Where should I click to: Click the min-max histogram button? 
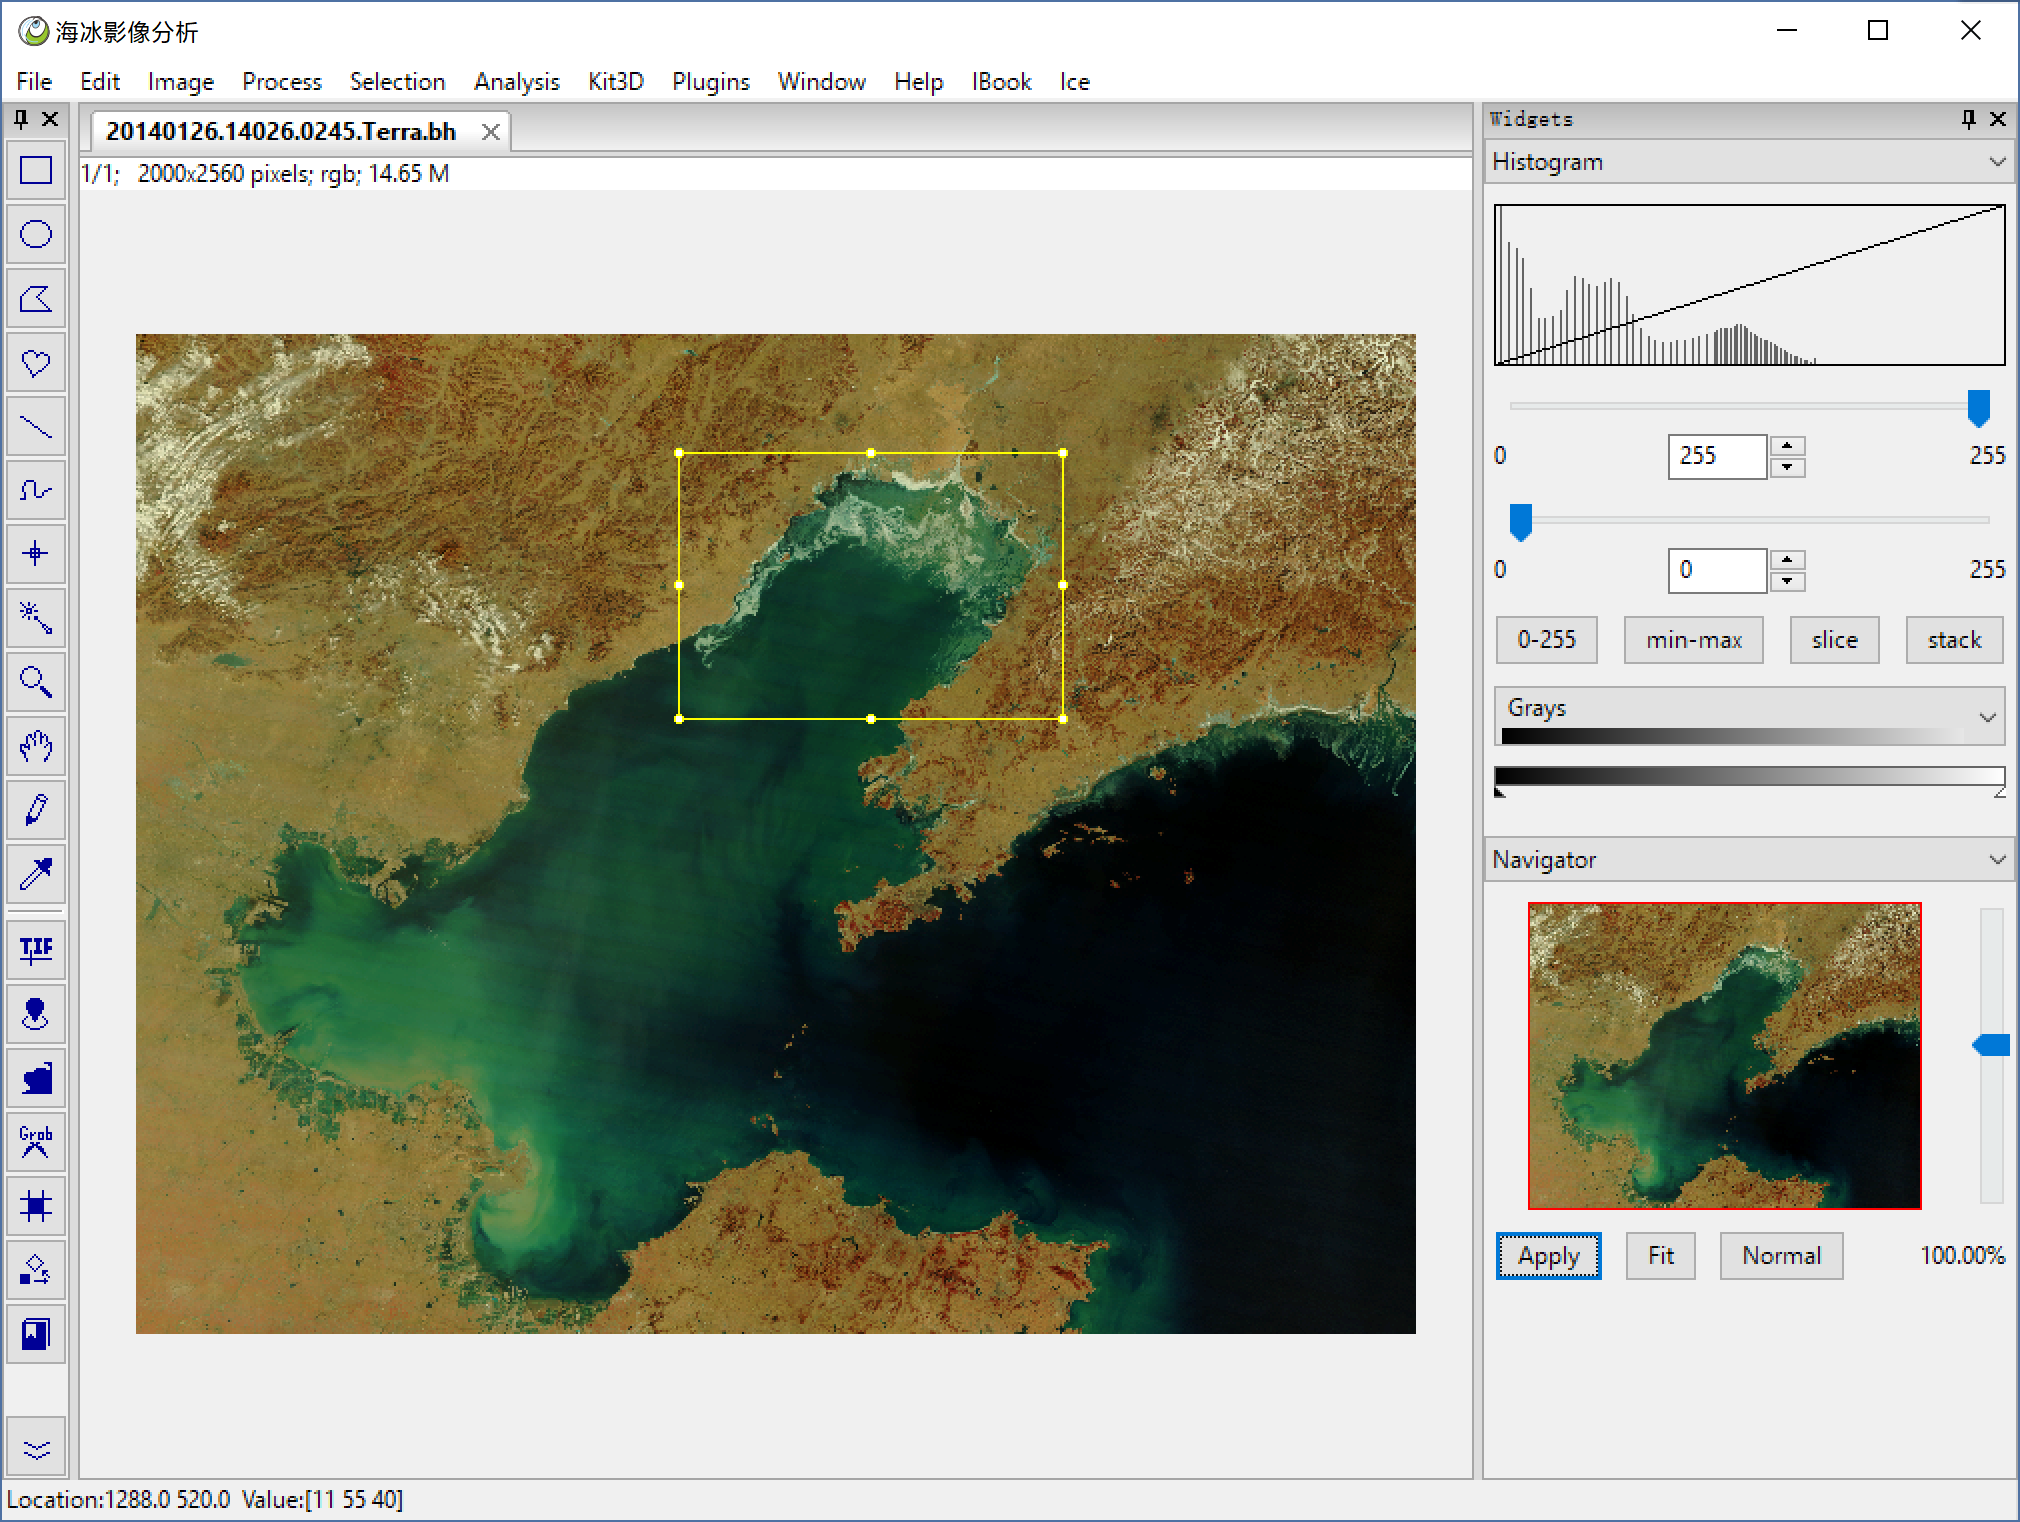[1693, 640]
